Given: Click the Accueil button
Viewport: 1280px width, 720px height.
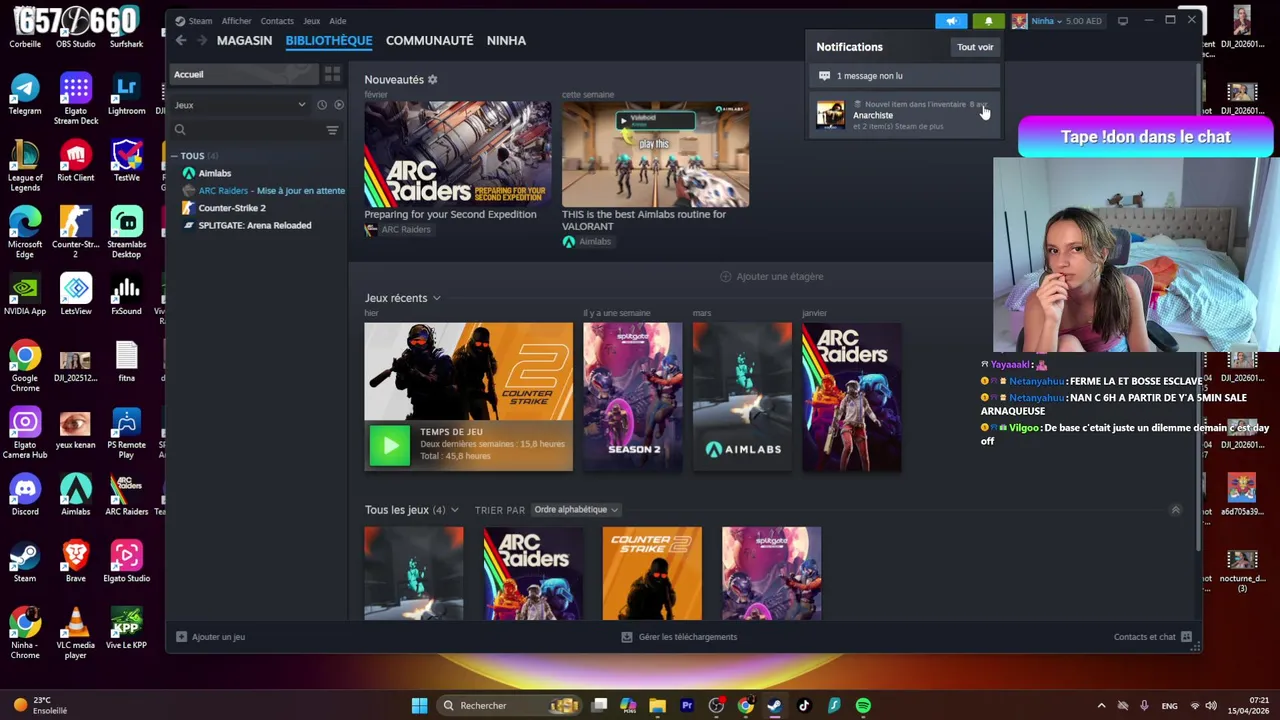Looking at the screenshot, I should click(245, 75).
